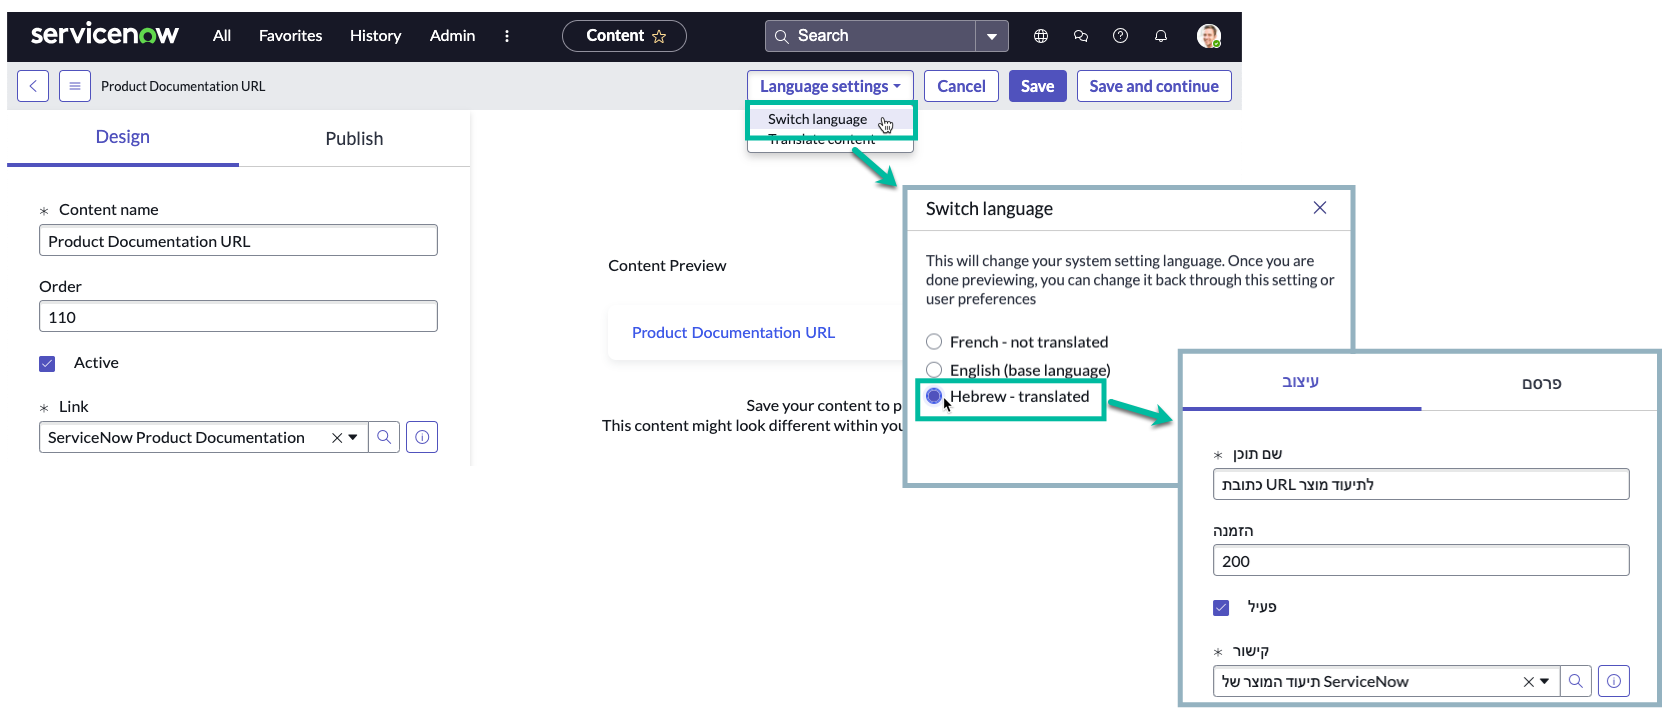This screenshot has height=722, width=1676.
Task: Click the Cancel button
Action: (961, 86)
